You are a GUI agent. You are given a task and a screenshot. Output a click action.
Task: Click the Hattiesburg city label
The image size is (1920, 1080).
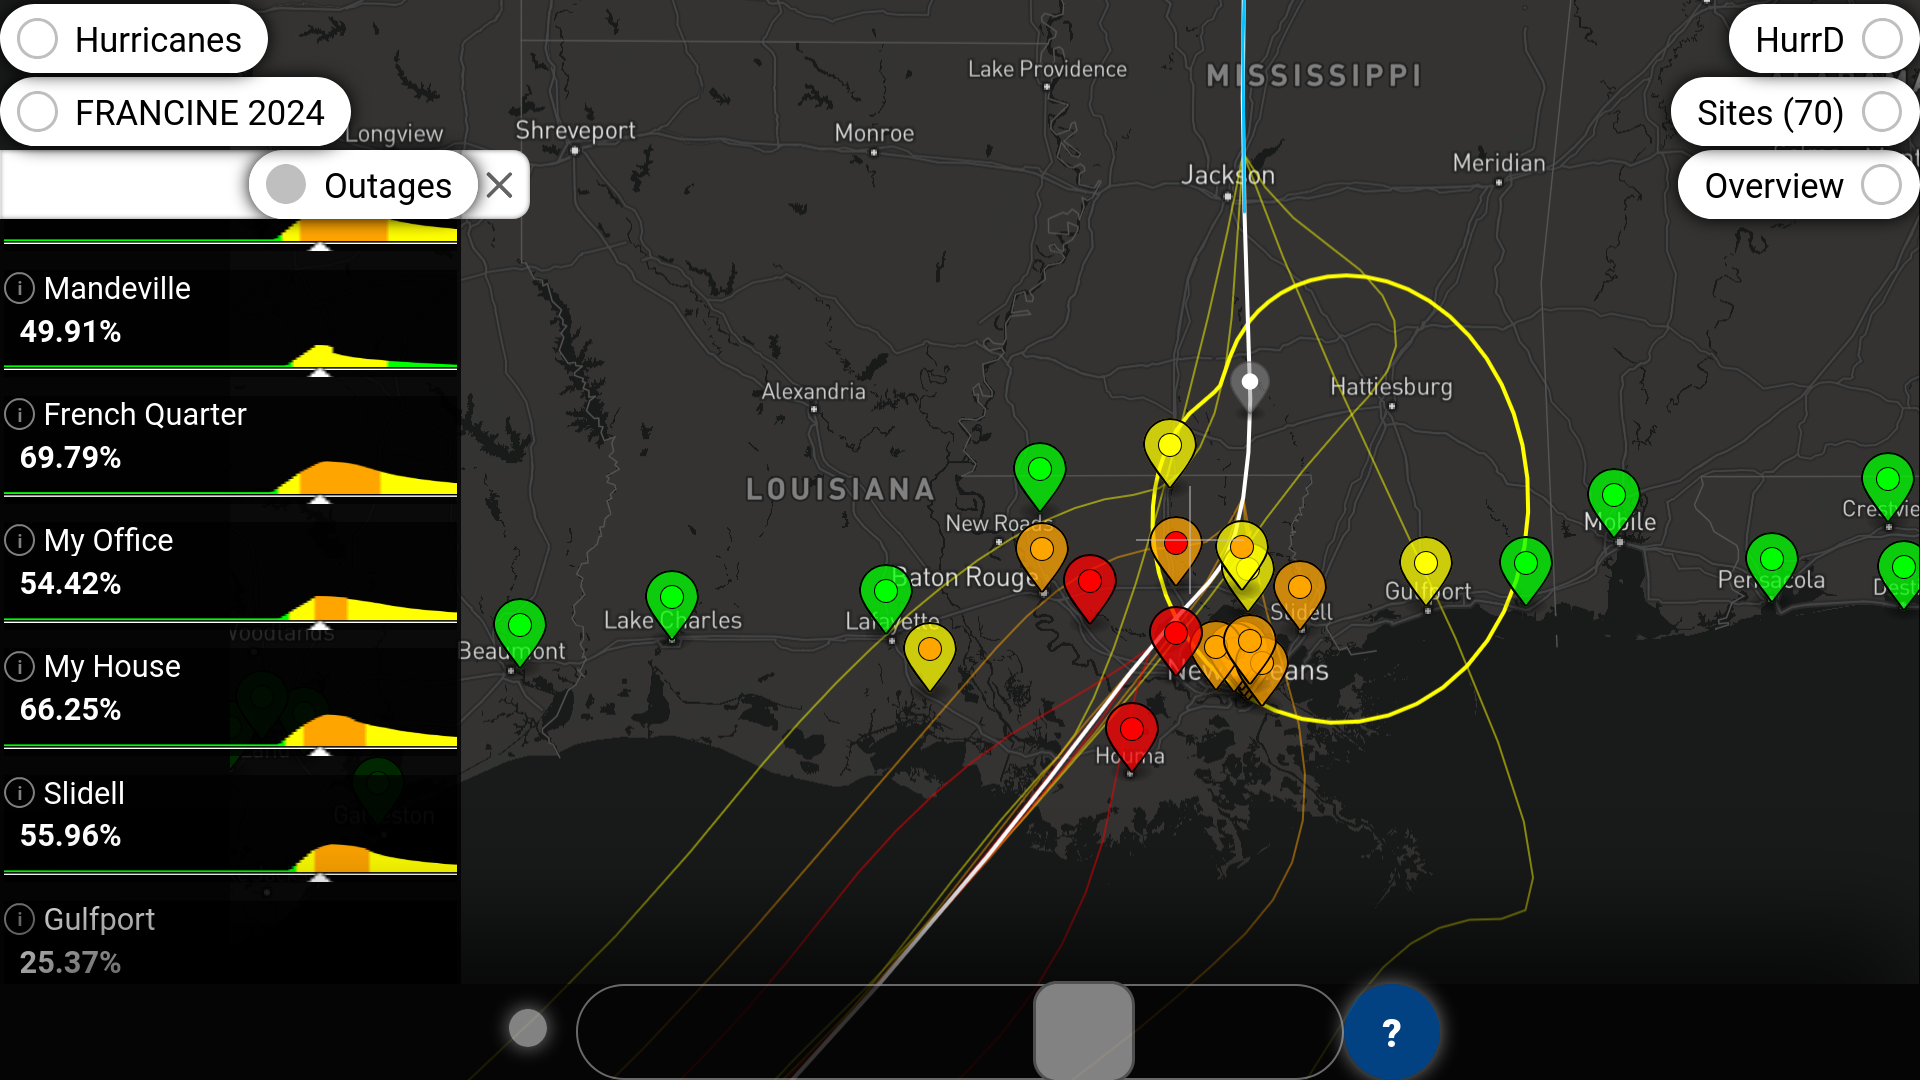[1391, 387]
